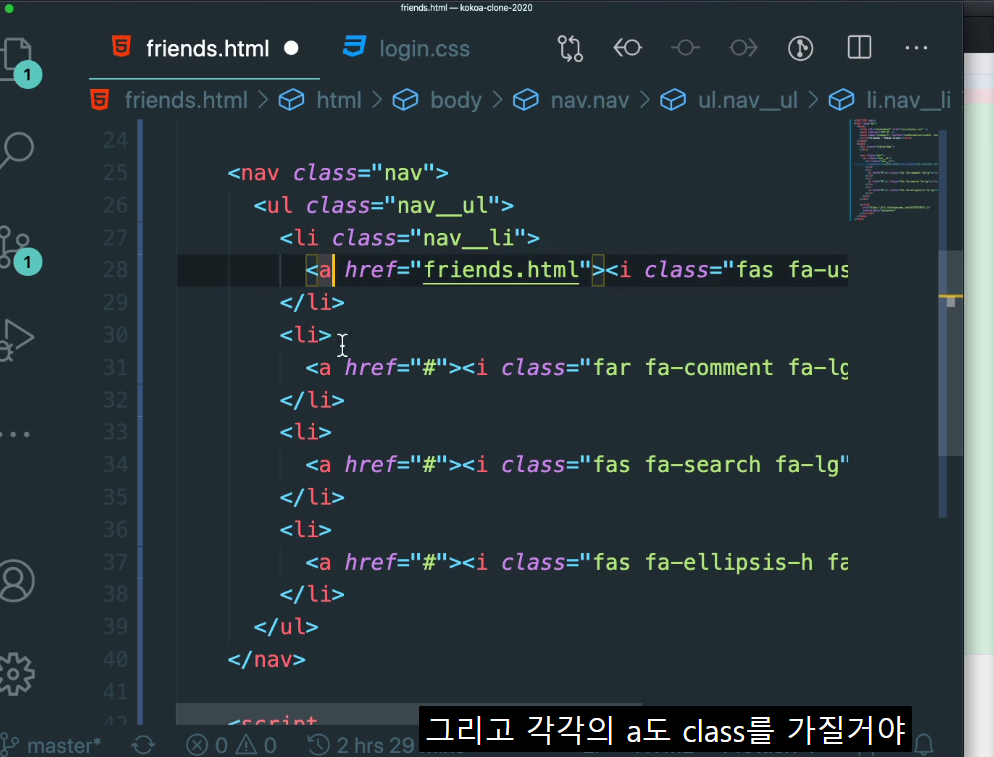The image size is (994, 757).
Task: Open the Git graph circular icon
Action: point(801,48)
